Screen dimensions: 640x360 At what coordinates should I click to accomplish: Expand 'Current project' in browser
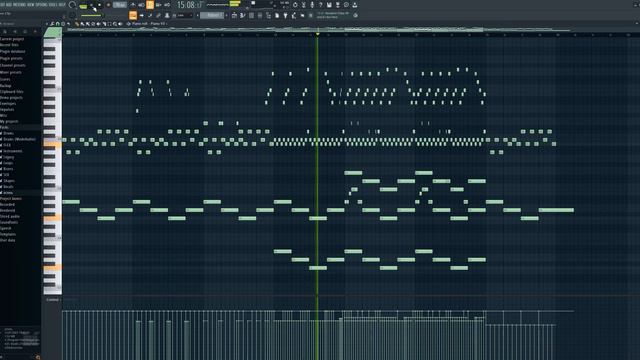point(12,39)
